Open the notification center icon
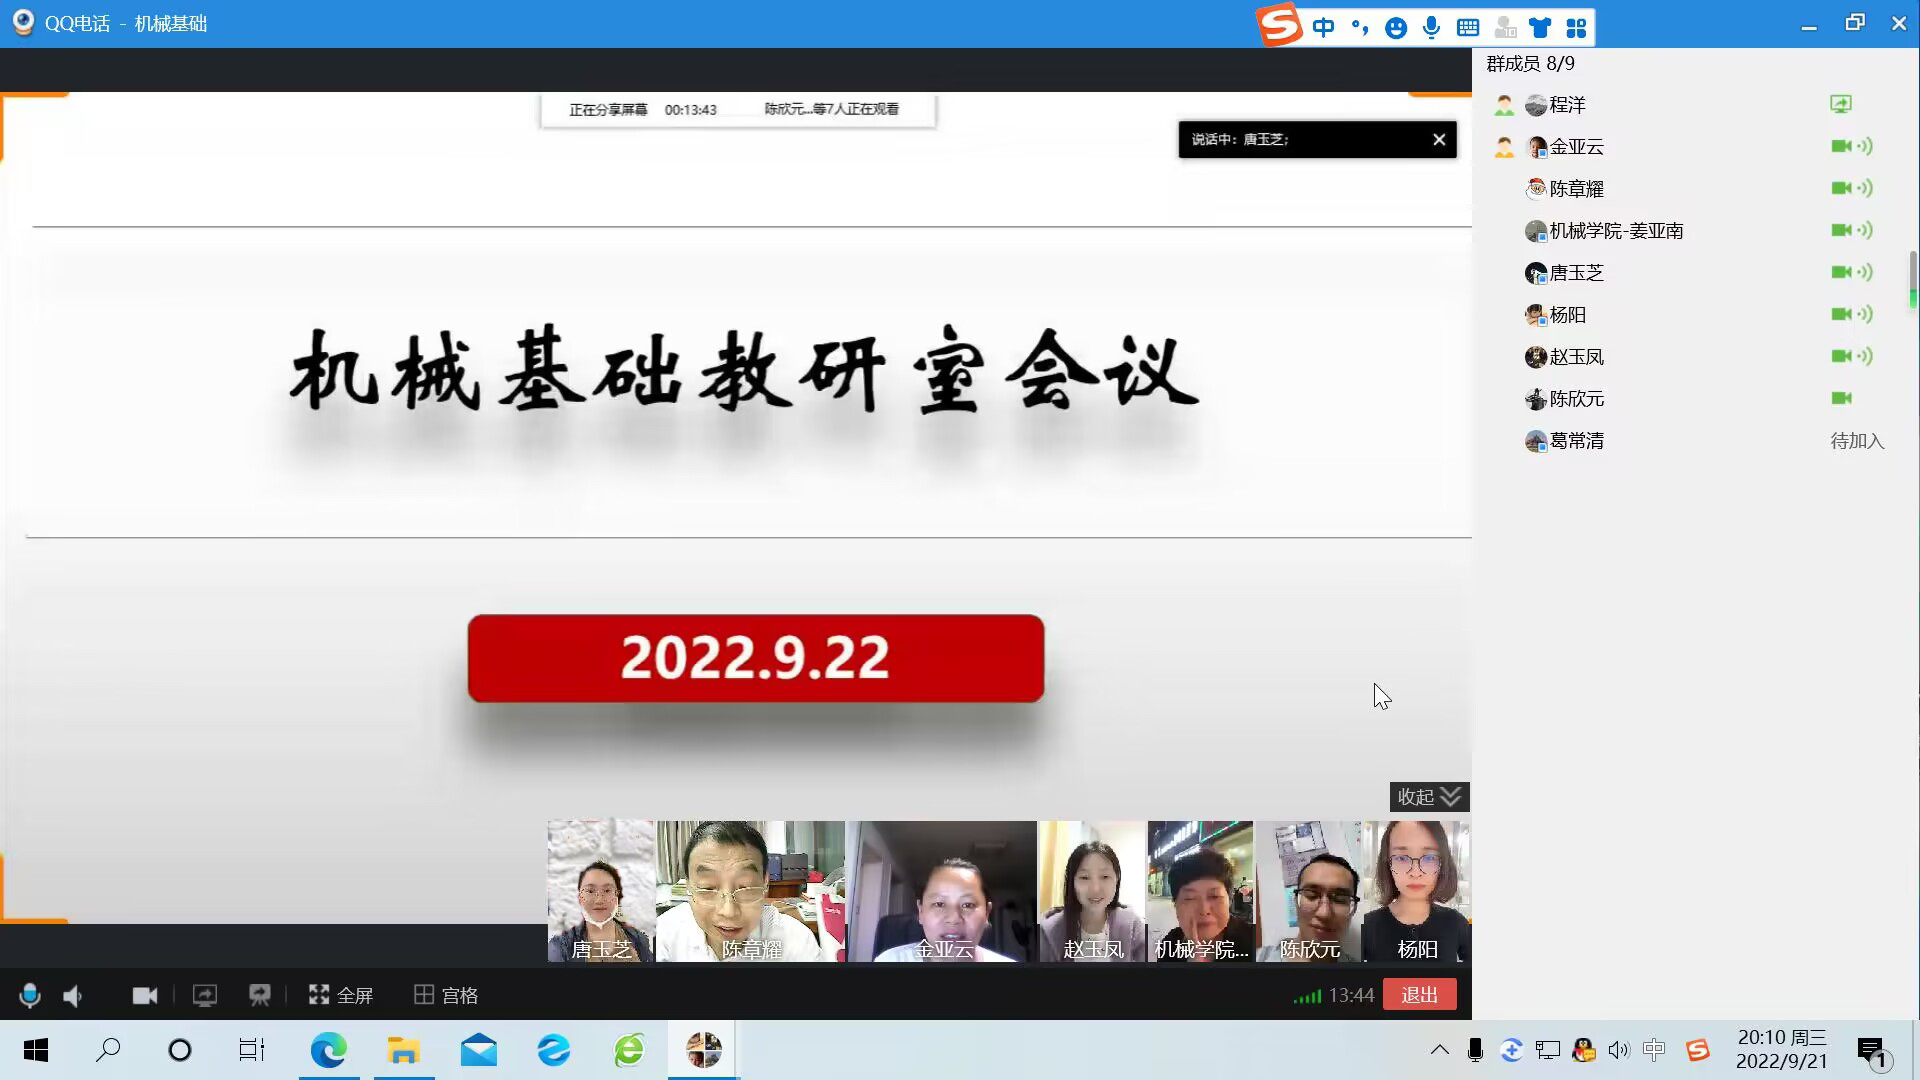Viewport: 1920px width, 1080px height. click(x=1872, y=1051)
